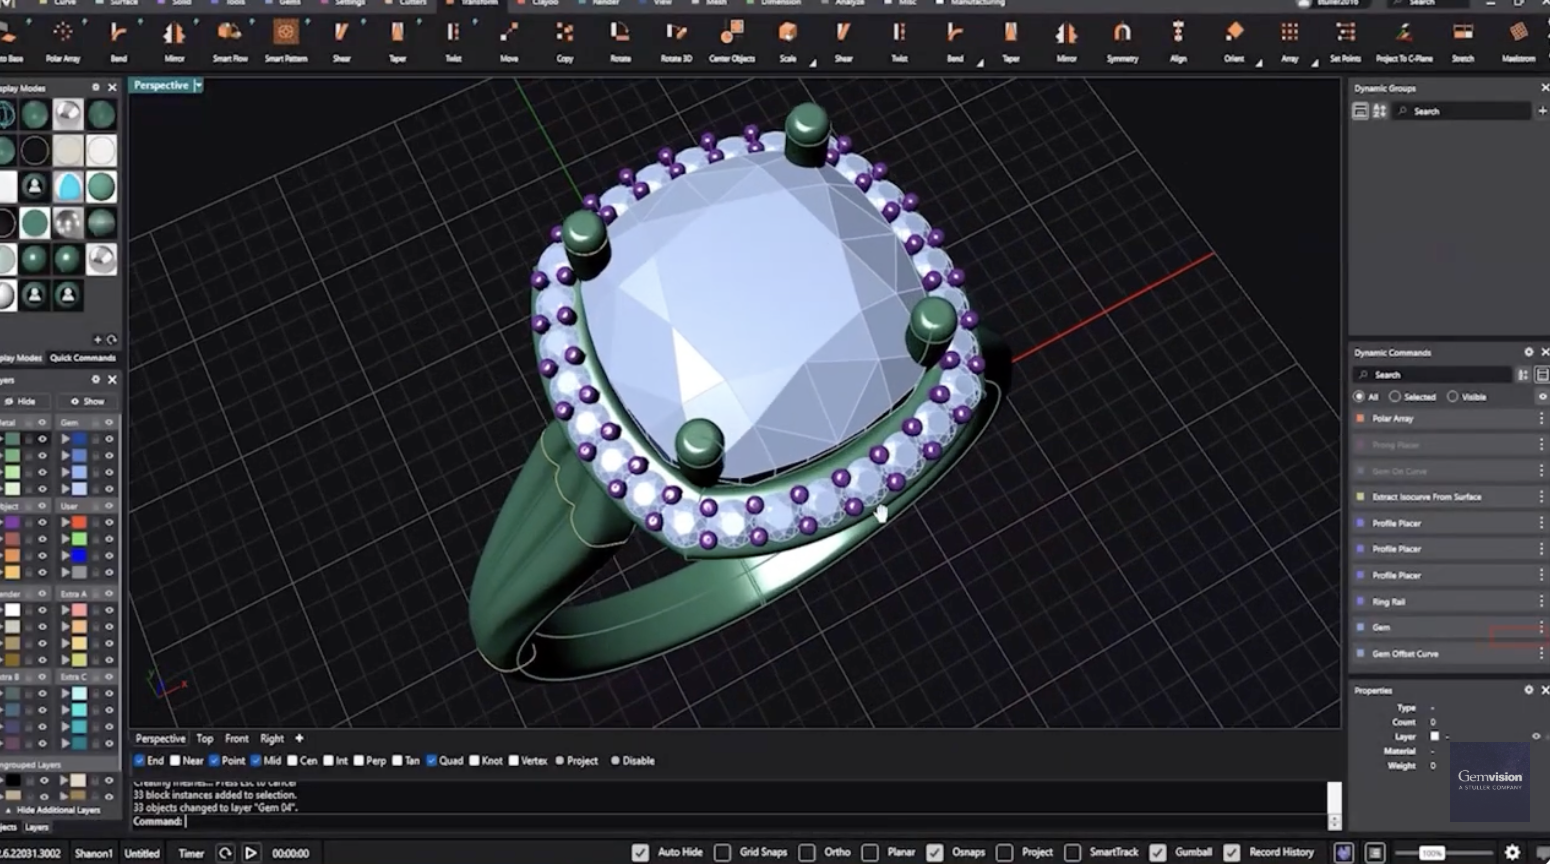Add a new viewport tab
The image size is (1550, 864).
click(299, 739)
